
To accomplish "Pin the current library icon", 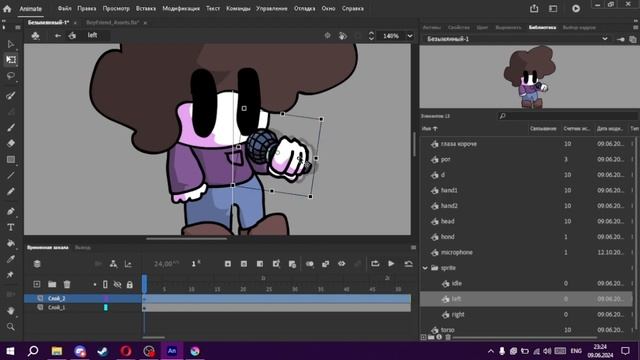I will point(620,39).
